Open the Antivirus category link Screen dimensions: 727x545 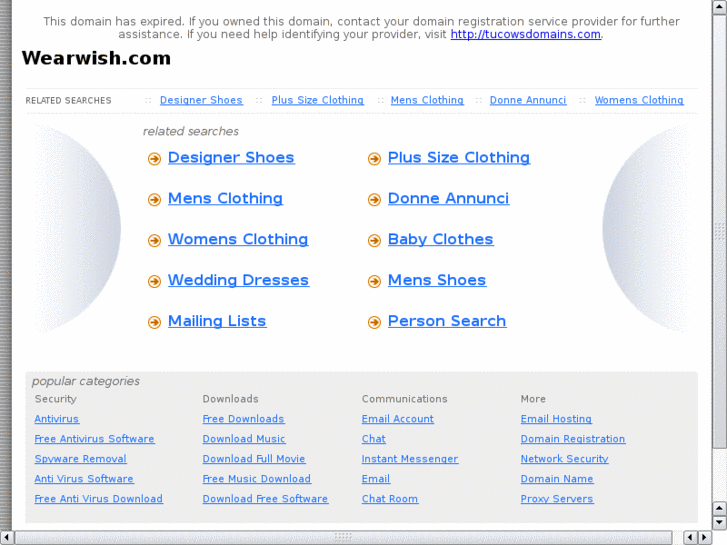(57, 419)
